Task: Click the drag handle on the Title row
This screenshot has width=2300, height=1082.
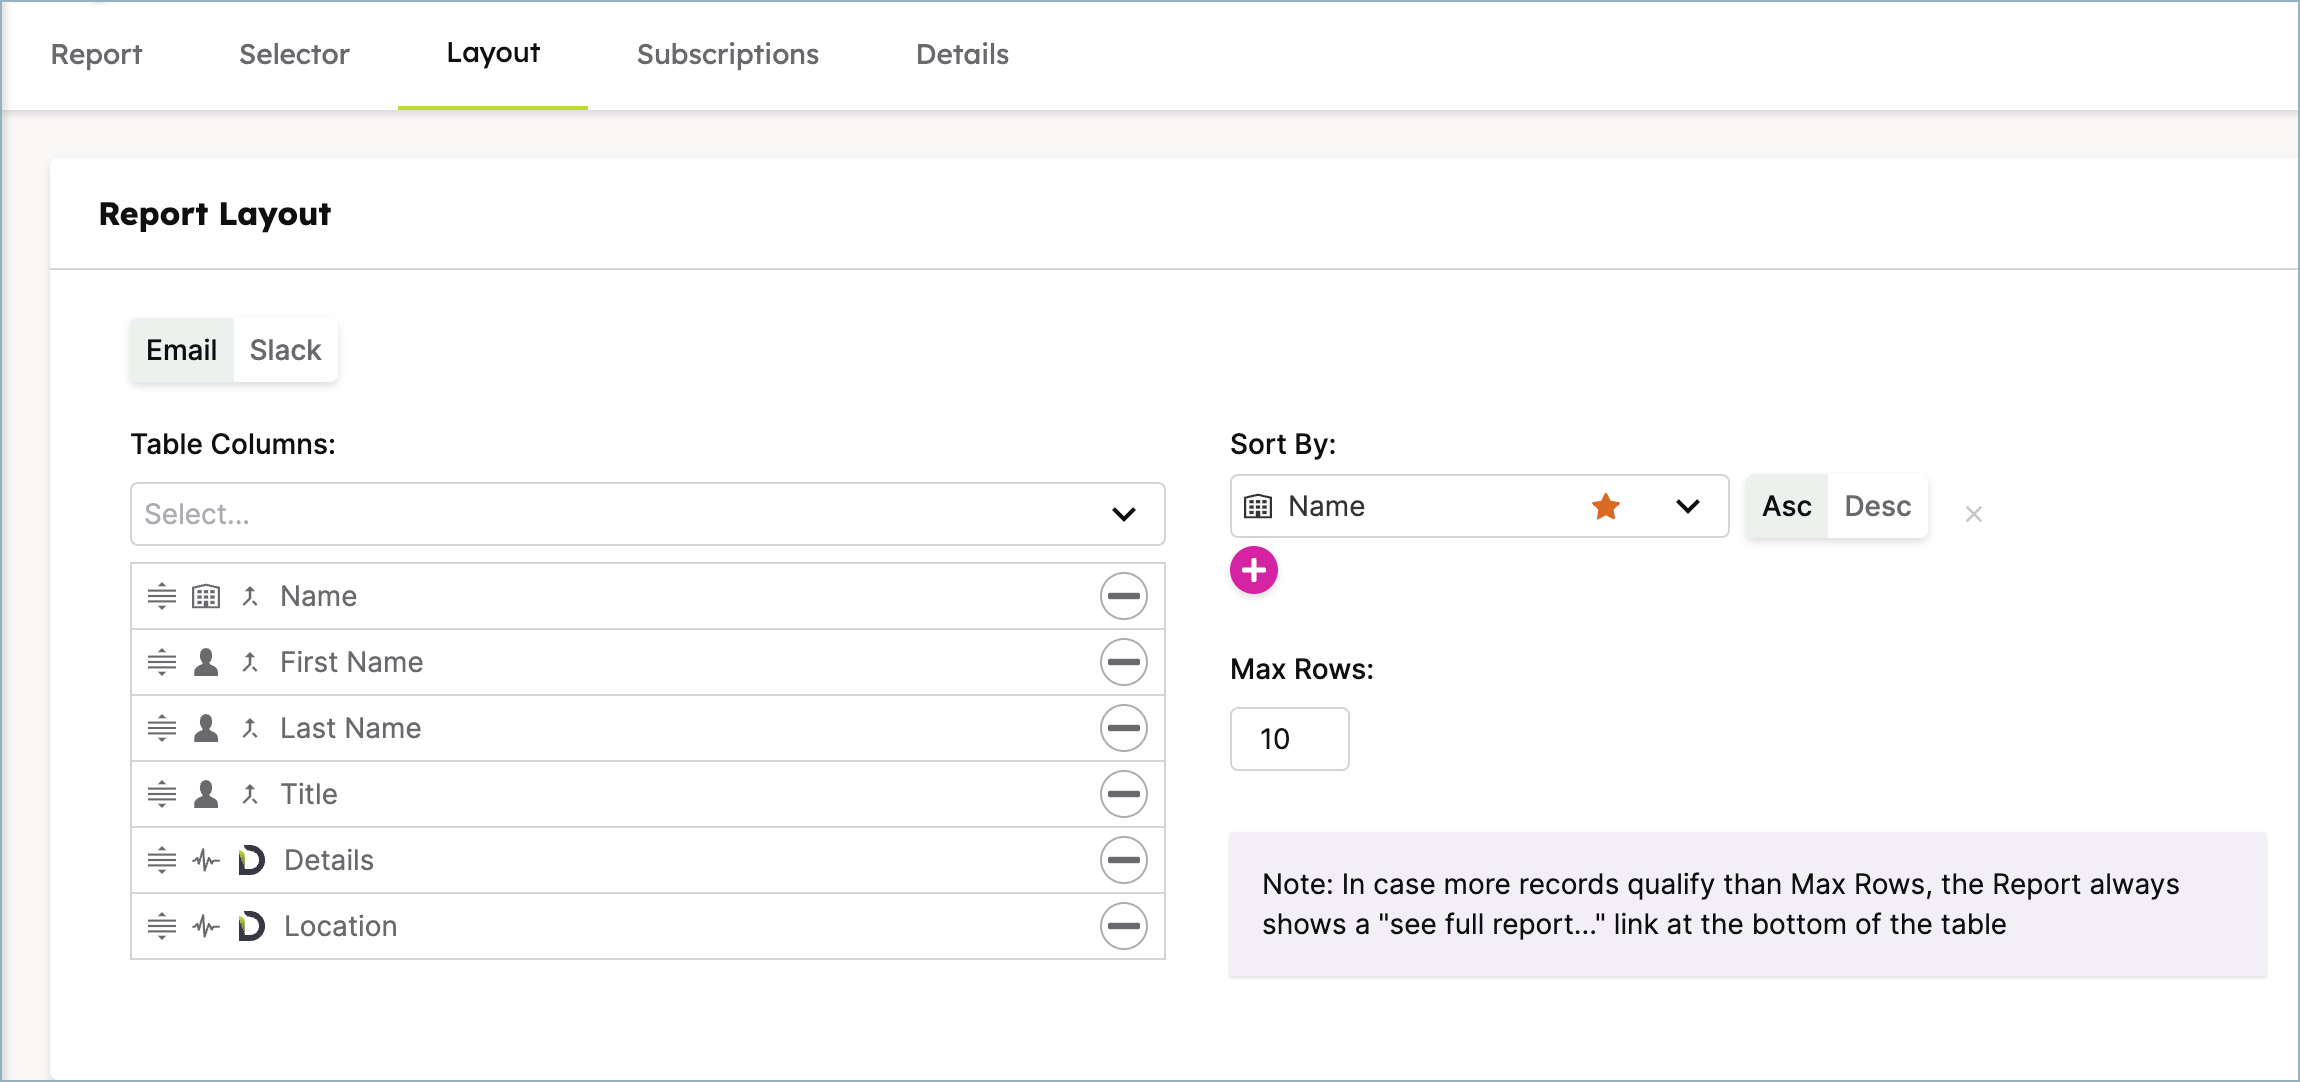Action: pyautogui.click(x=162, y=794)
